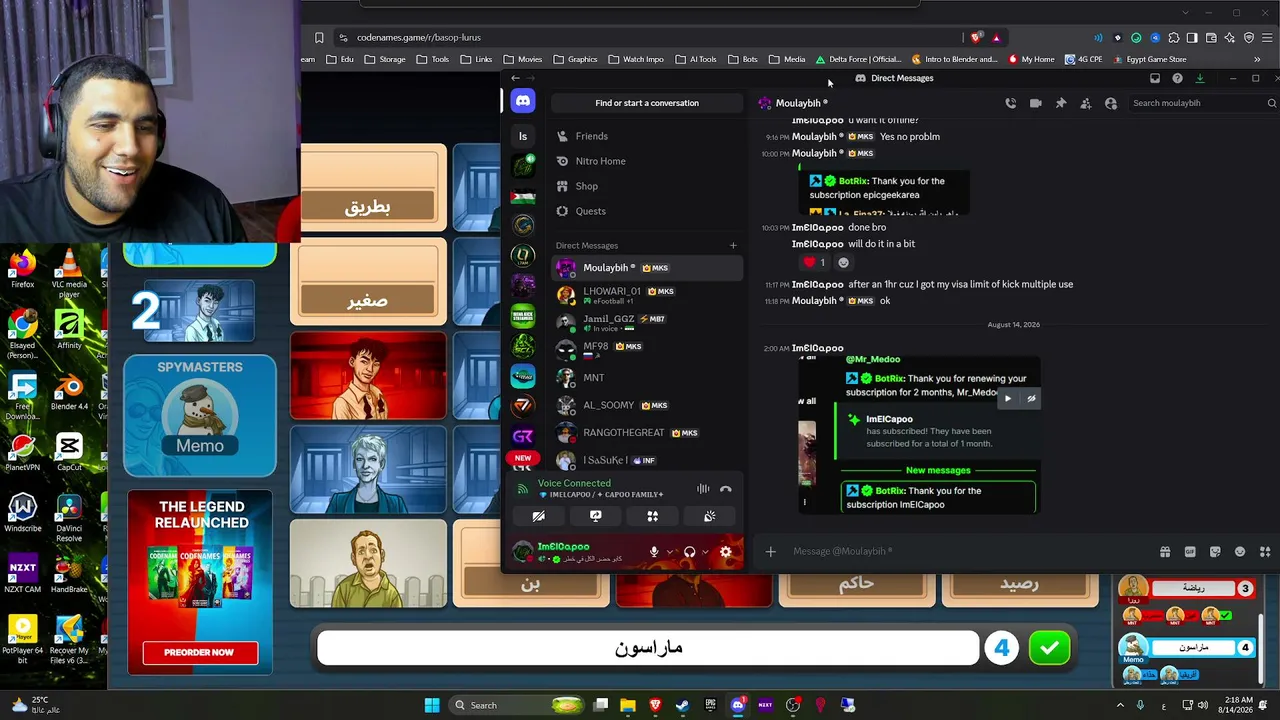The width and height of the screenshot is (1280, 720).
Task: Select the صغير word card
Action: coord(368,282)
